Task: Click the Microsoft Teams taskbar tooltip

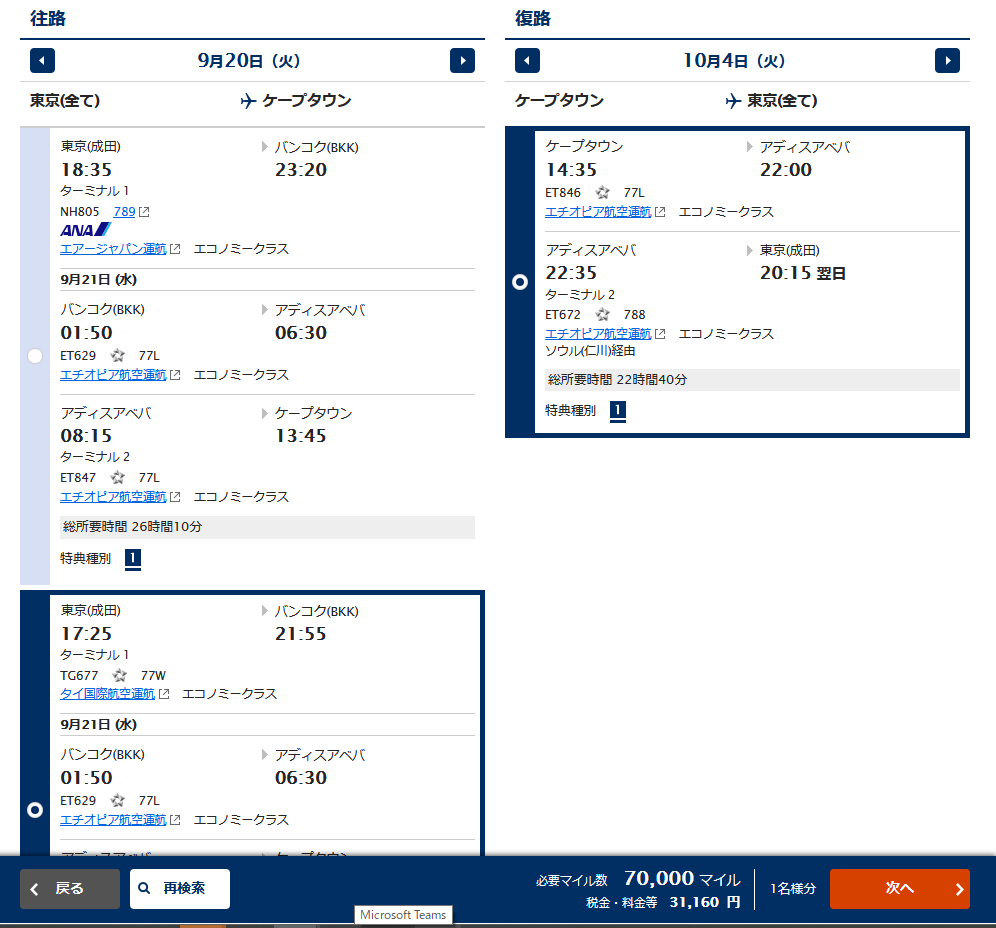Action: click(x=403, y=915)
